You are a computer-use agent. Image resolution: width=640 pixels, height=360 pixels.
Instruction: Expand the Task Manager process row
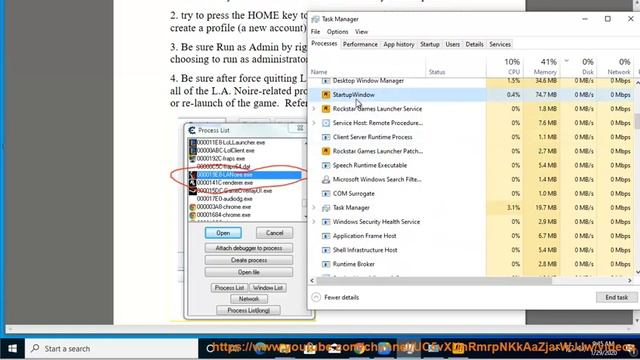click(314, 208)
